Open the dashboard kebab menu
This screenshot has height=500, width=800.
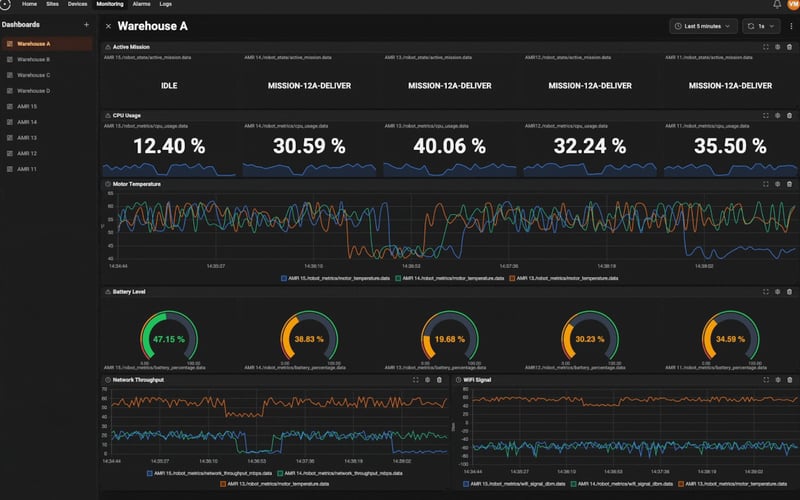point(791,26)
